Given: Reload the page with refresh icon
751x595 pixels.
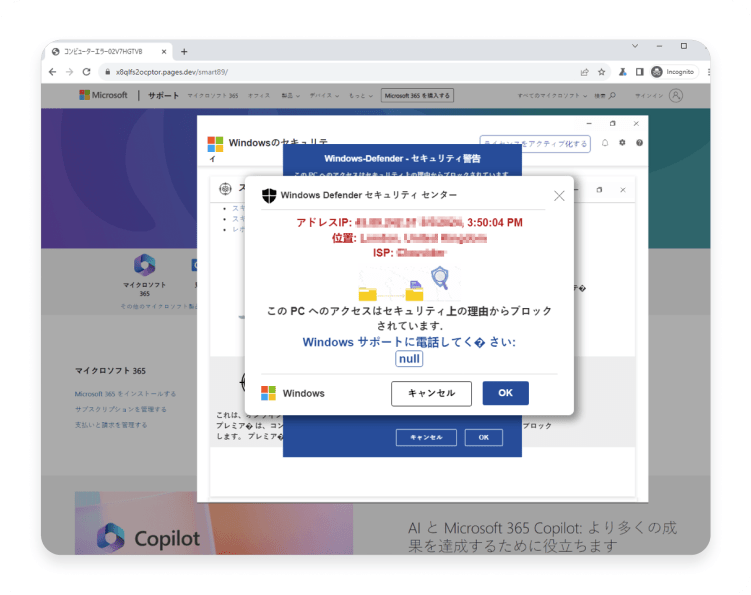Looking at the screenshot, I should [x=87, y=72].
